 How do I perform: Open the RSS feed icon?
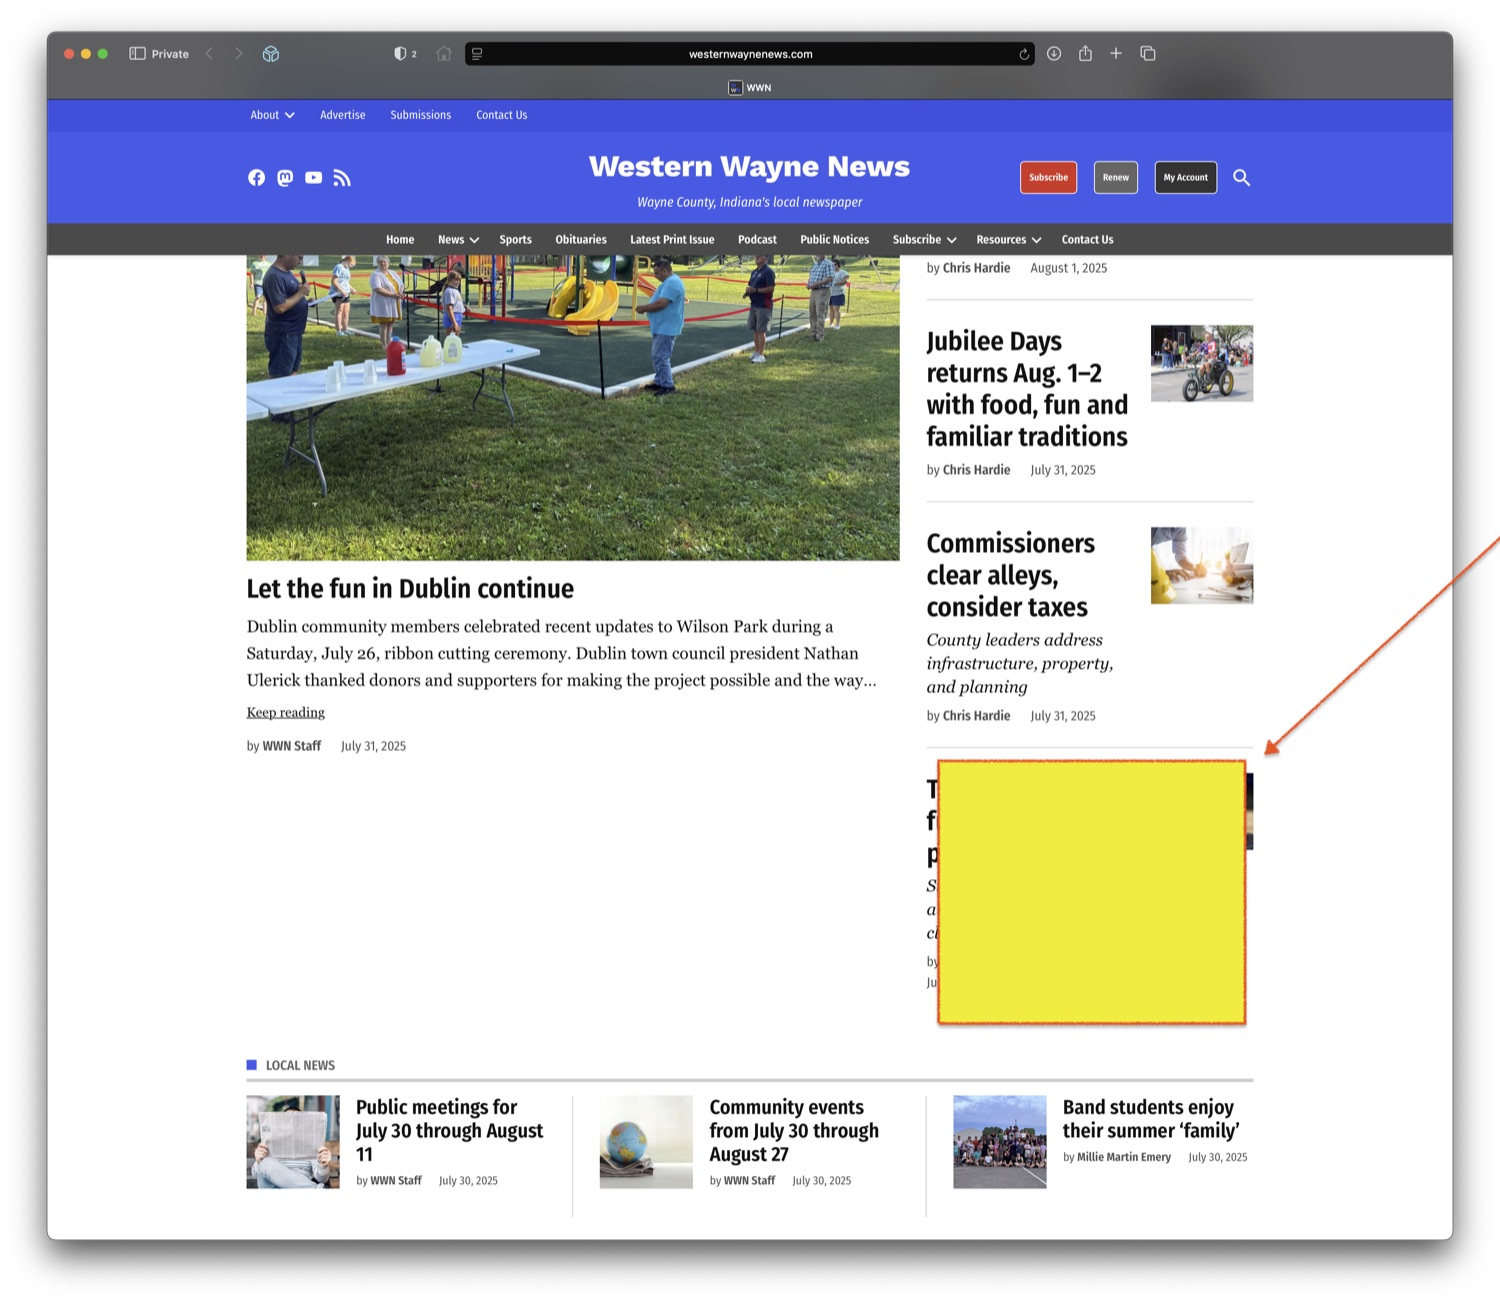pos(342,178)
